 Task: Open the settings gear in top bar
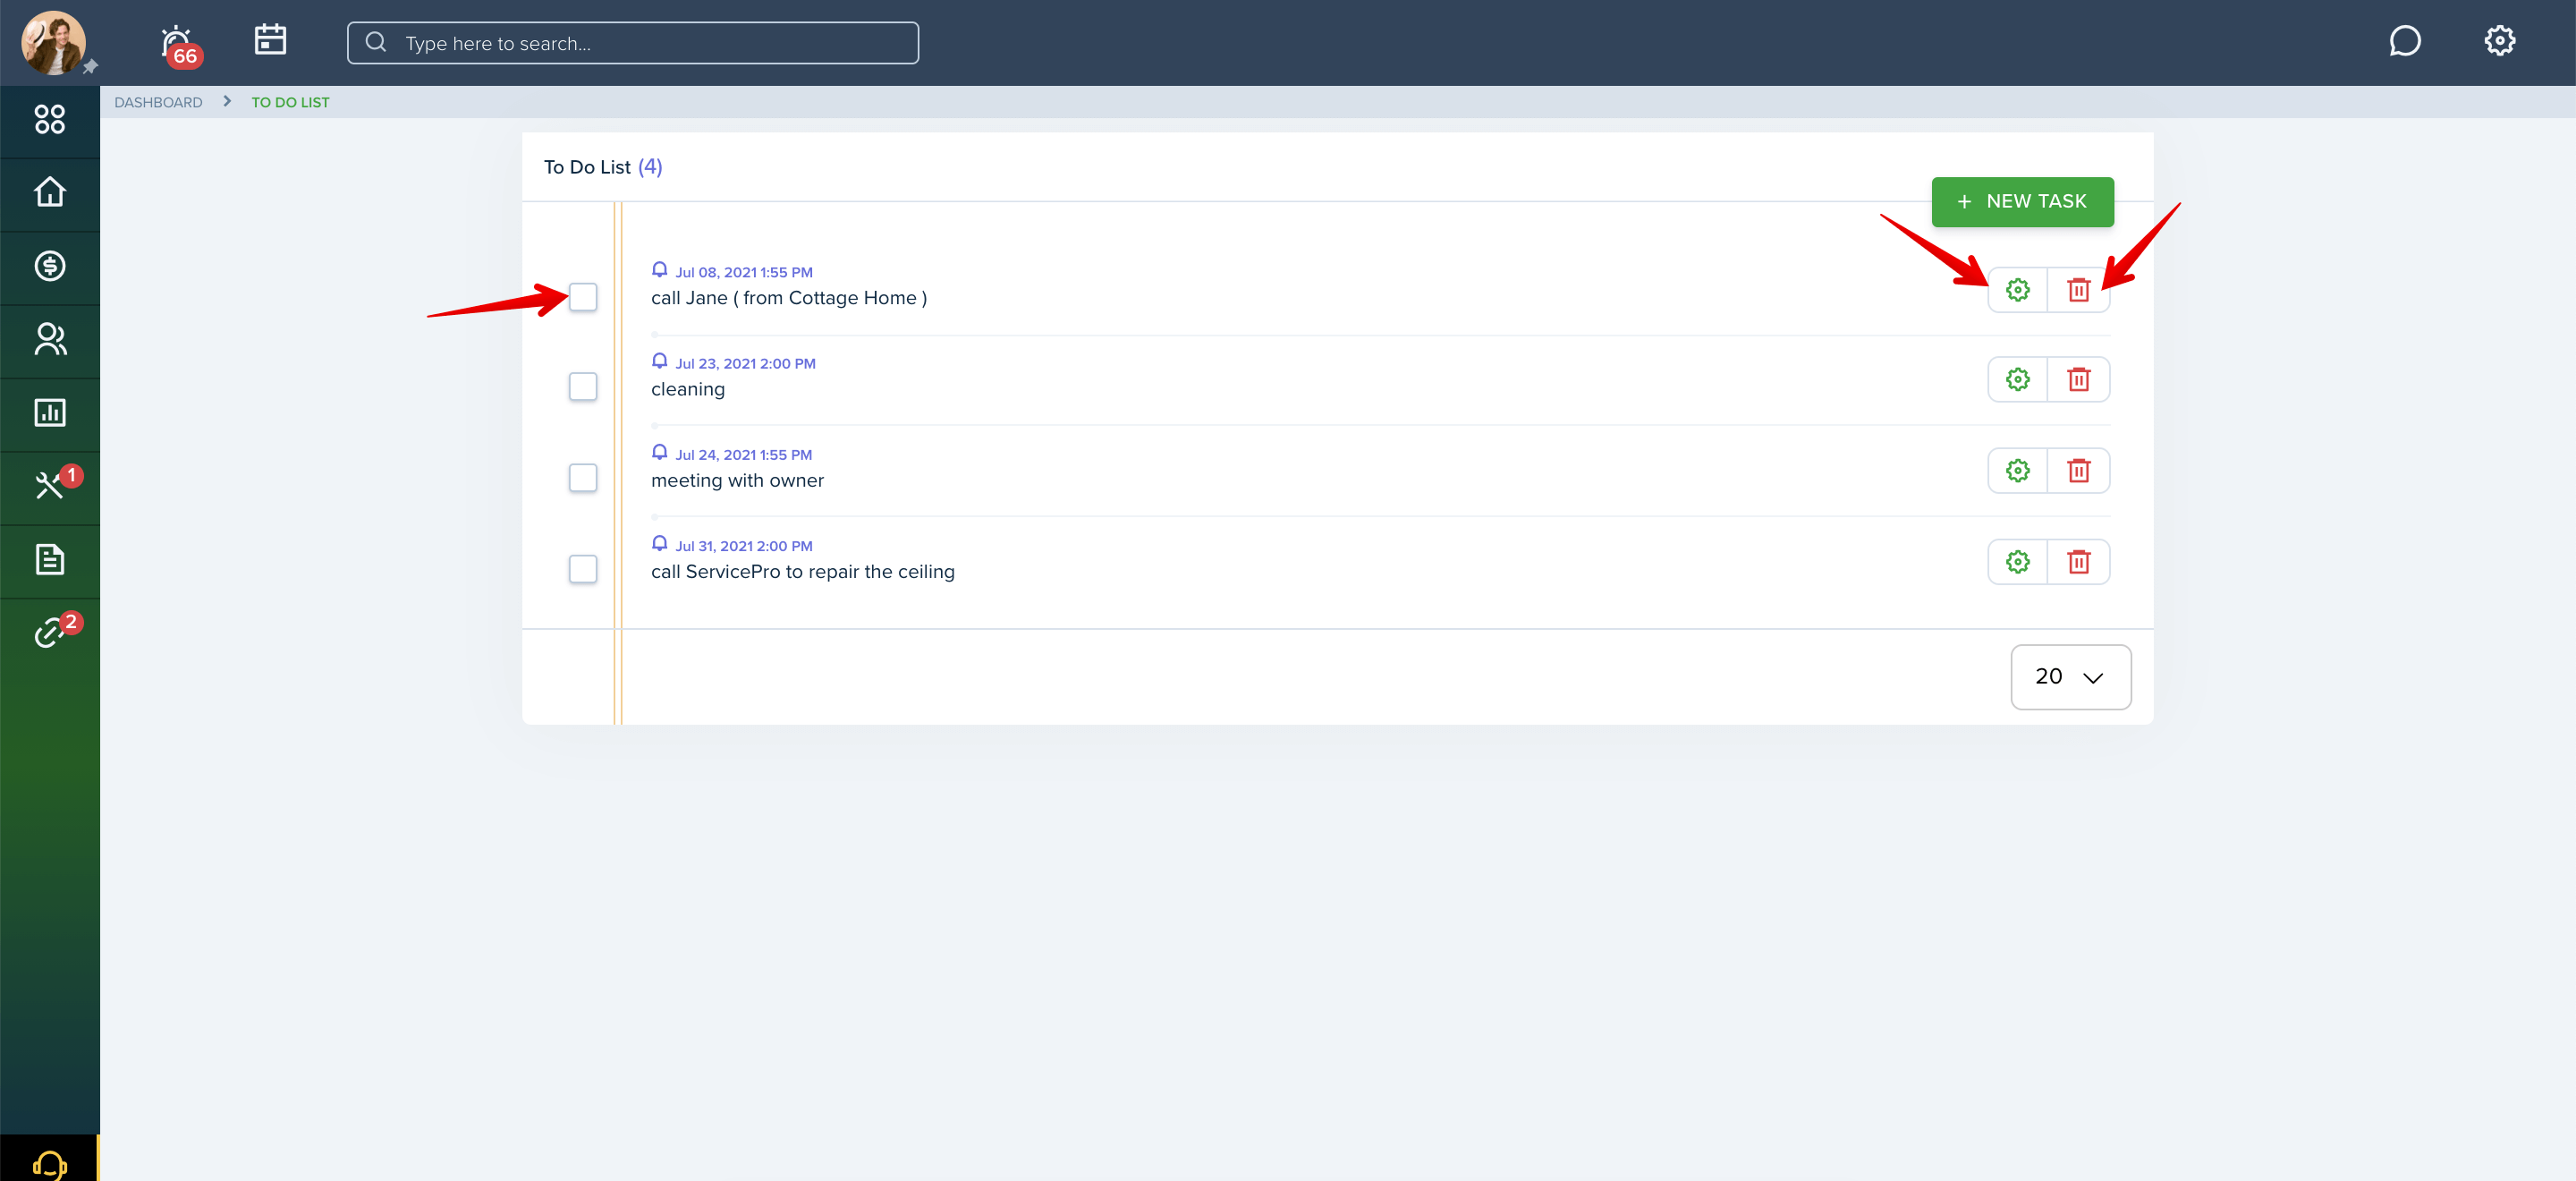click(x=2499, y=41)
